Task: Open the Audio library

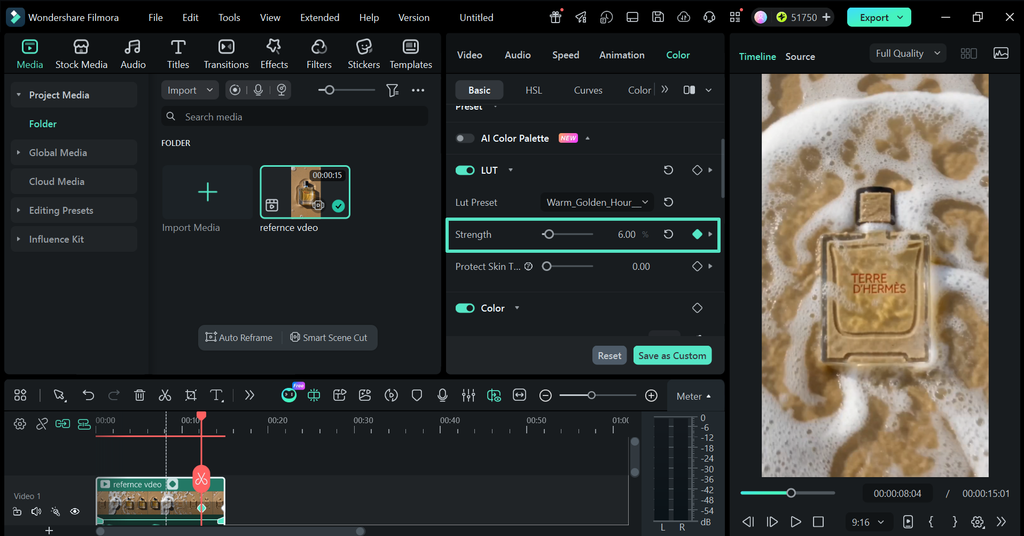Action: click(x=133, y=54)
